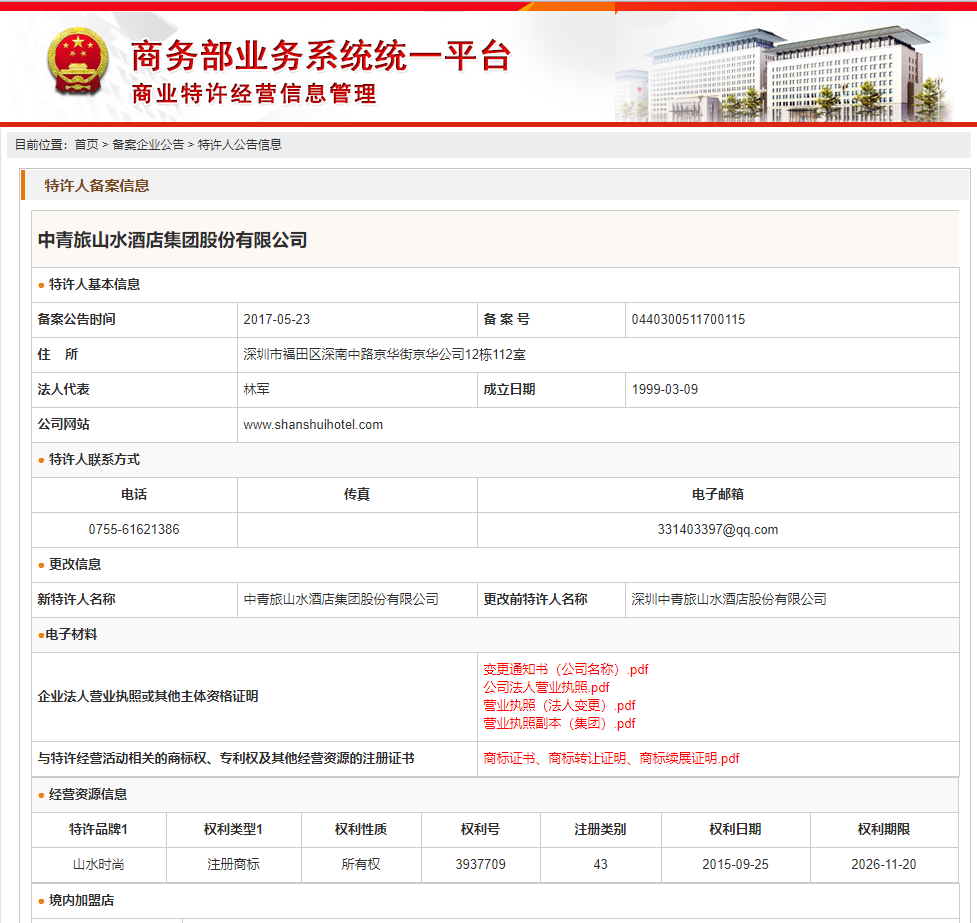977x923 pixels.
Task: Click the 商务部业务系统统一平台 banner title
Action: click(321, 56)
